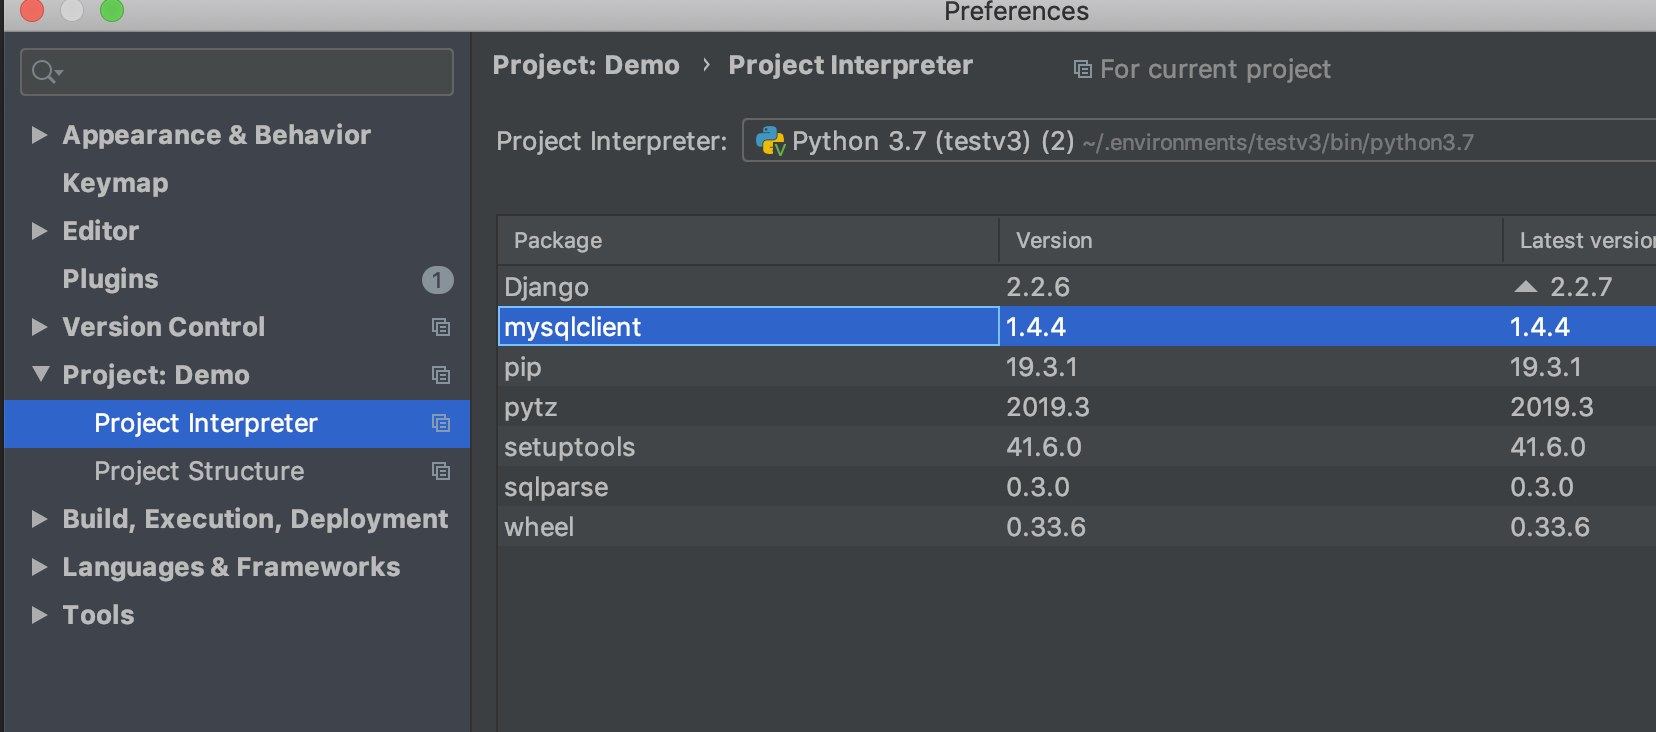
Task: Click the green zoom window button
Action: tap(112, 10)
